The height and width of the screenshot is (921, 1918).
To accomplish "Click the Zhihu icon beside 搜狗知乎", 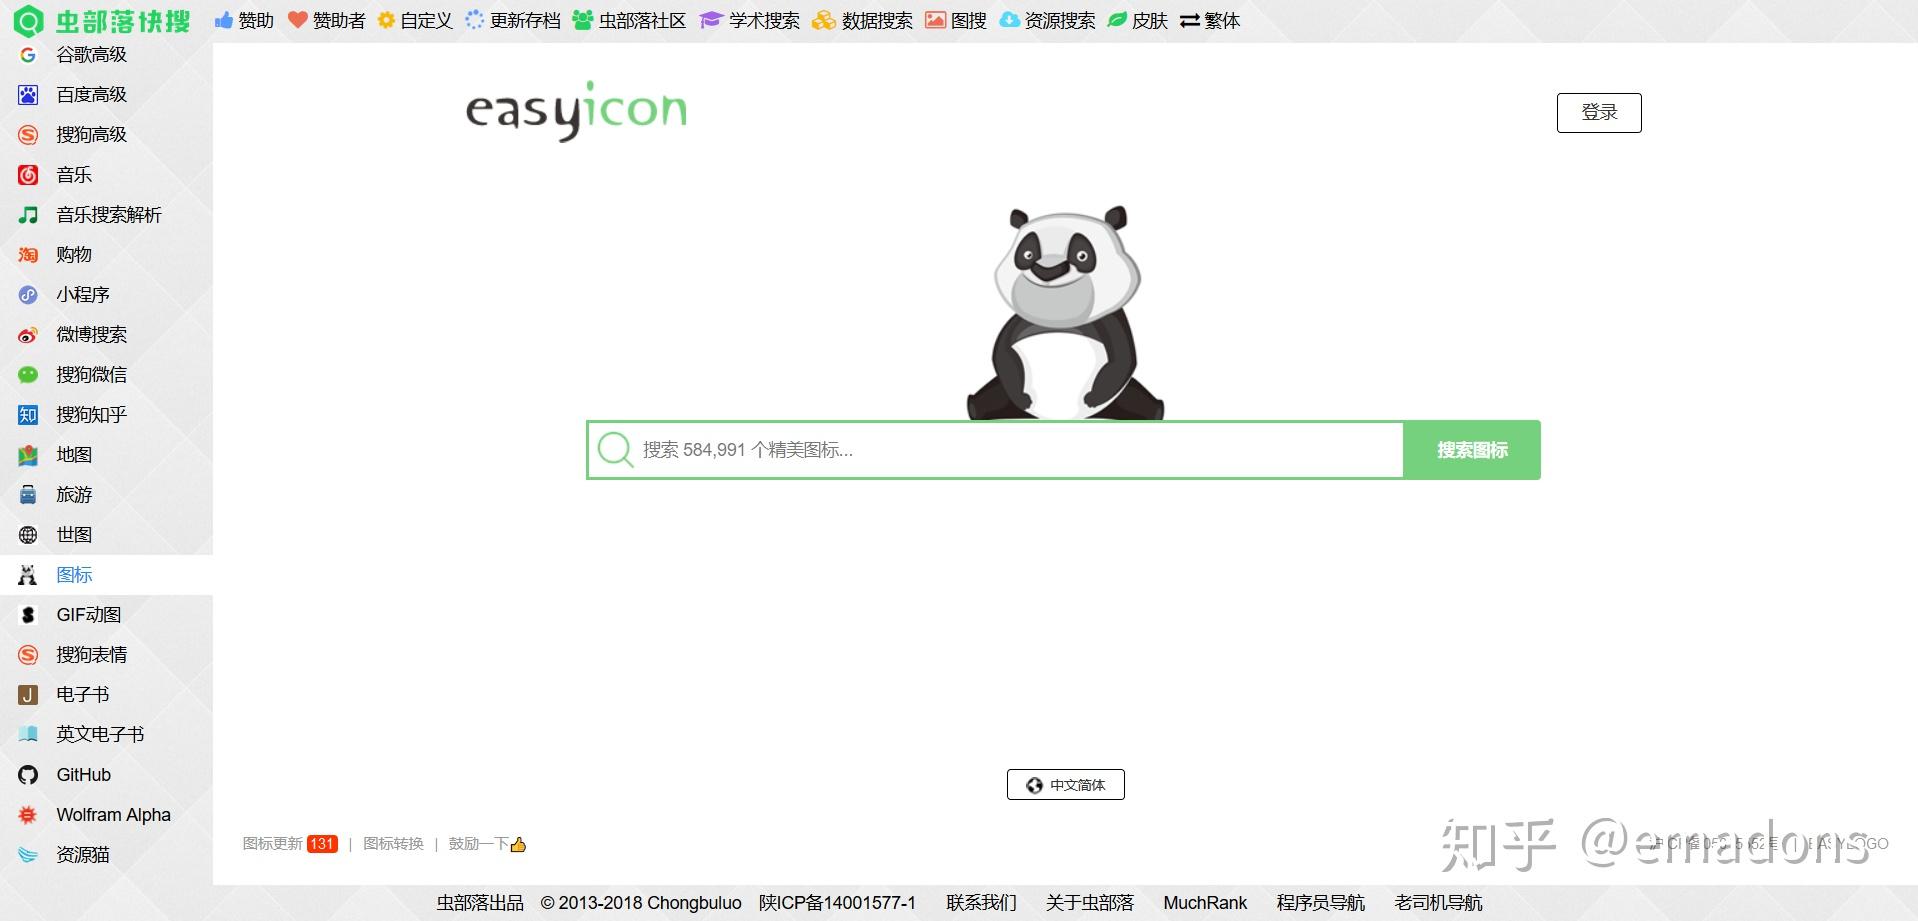I will click(28, 415).
